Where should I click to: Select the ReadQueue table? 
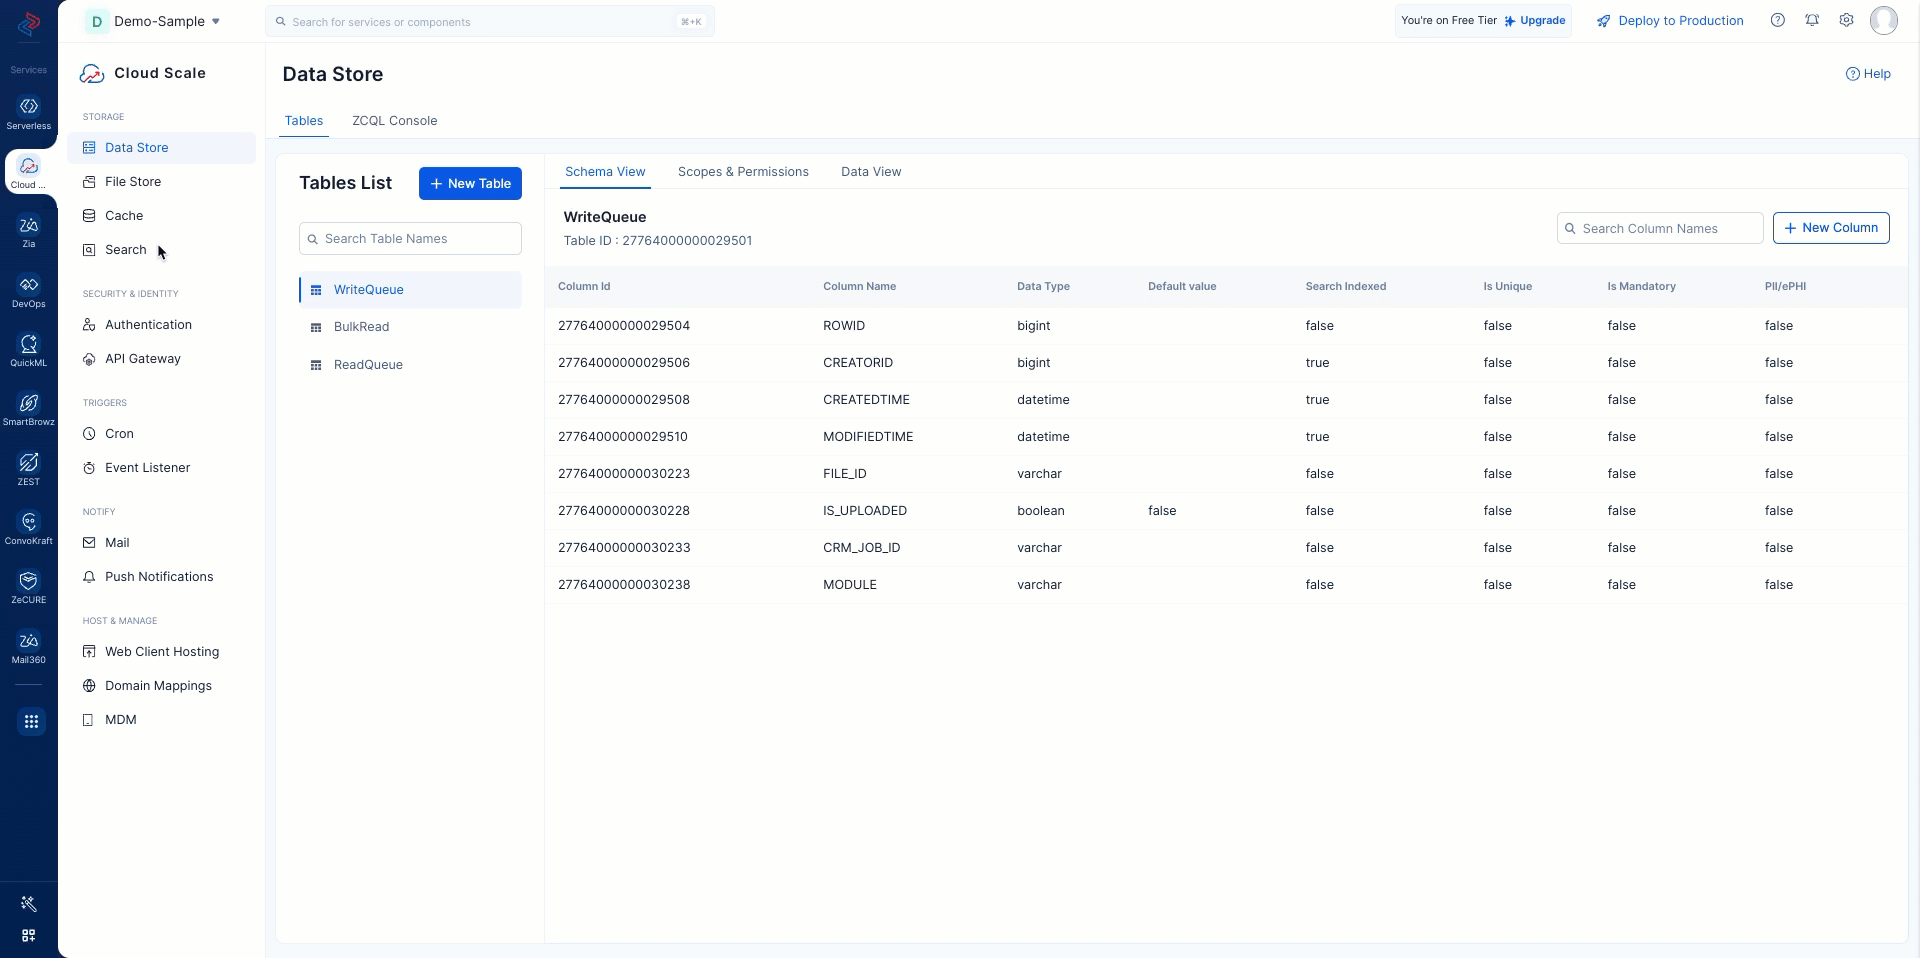pos(368,365)
